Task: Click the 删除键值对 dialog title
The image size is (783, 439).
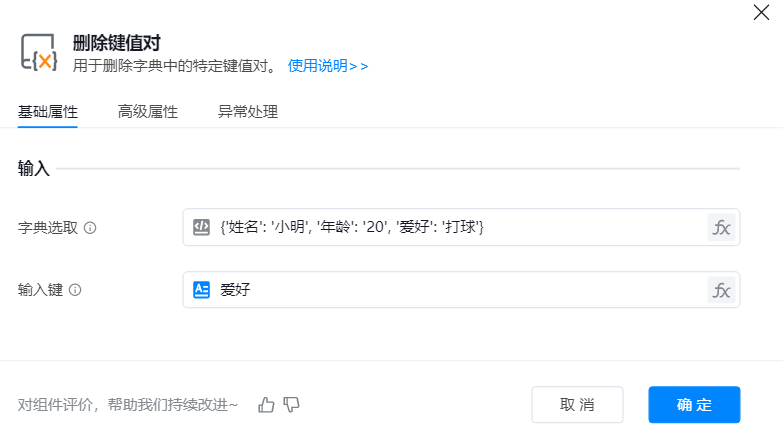Action: [x=117, y=43]
